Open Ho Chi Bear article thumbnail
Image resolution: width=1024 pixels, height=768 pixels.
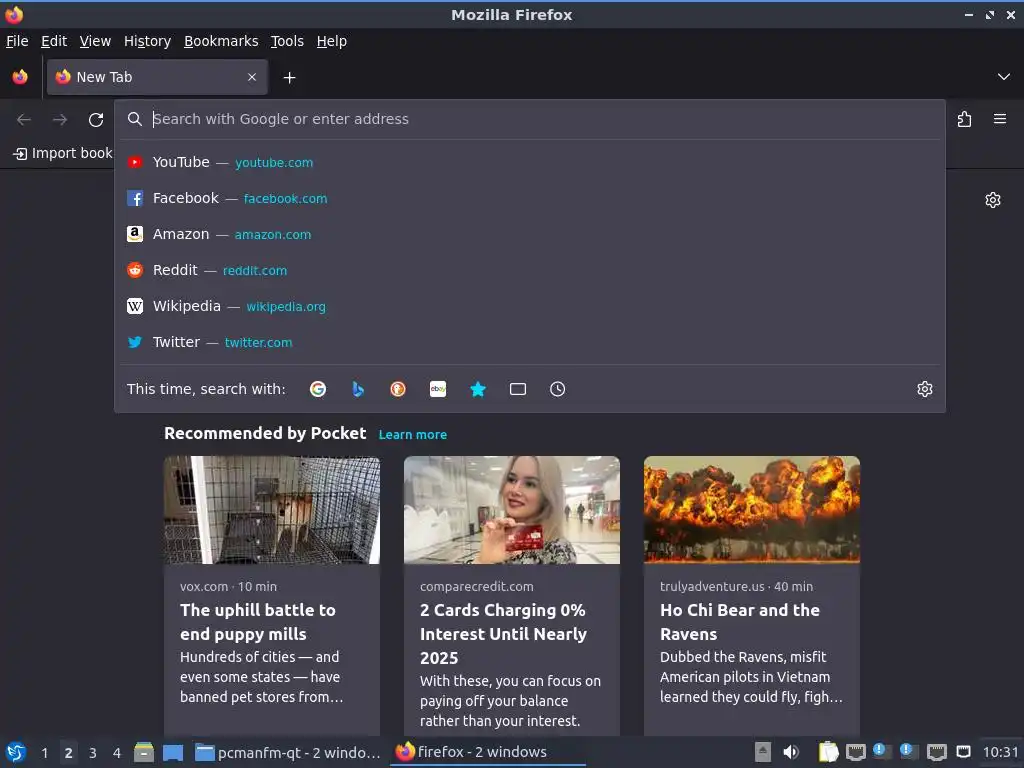tap(752, 510)
